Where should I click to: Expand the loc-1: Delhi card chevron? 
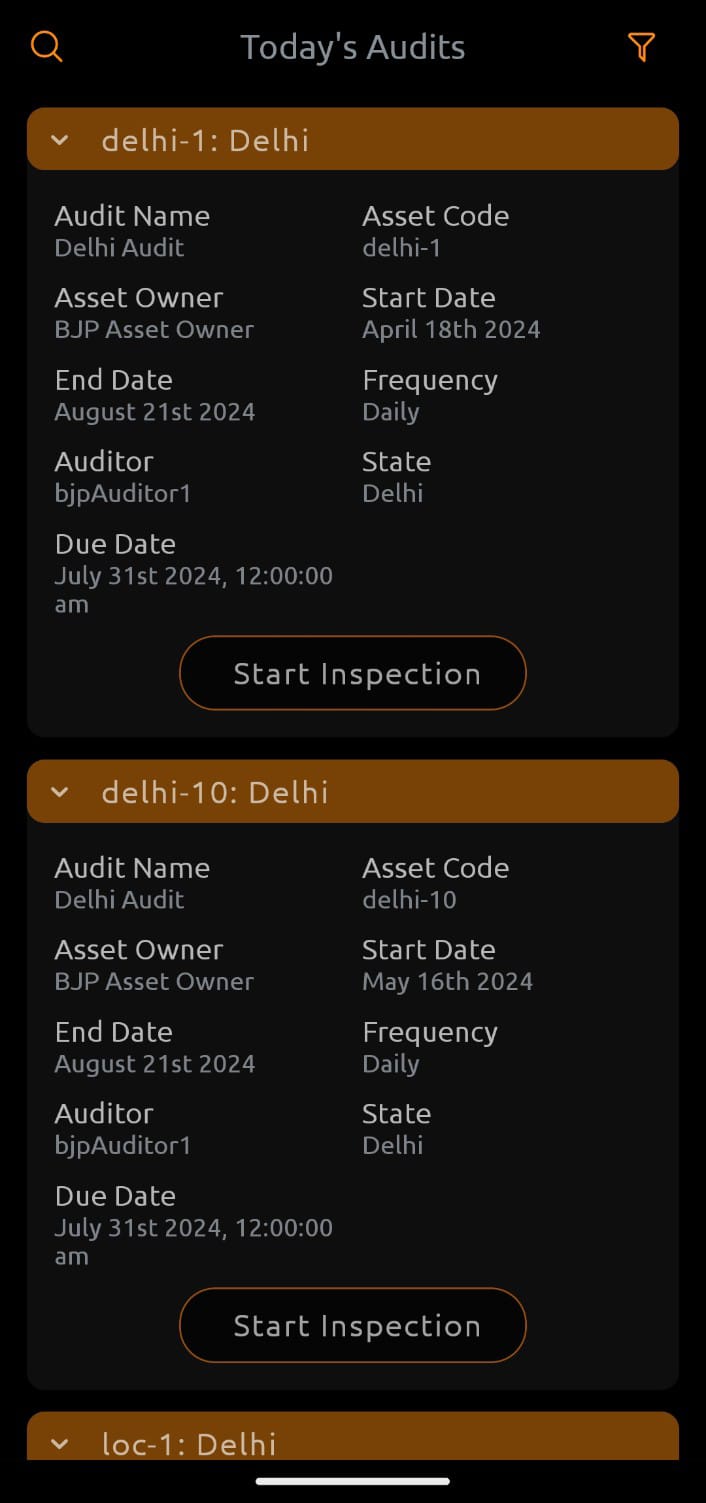click(60, 1443)
